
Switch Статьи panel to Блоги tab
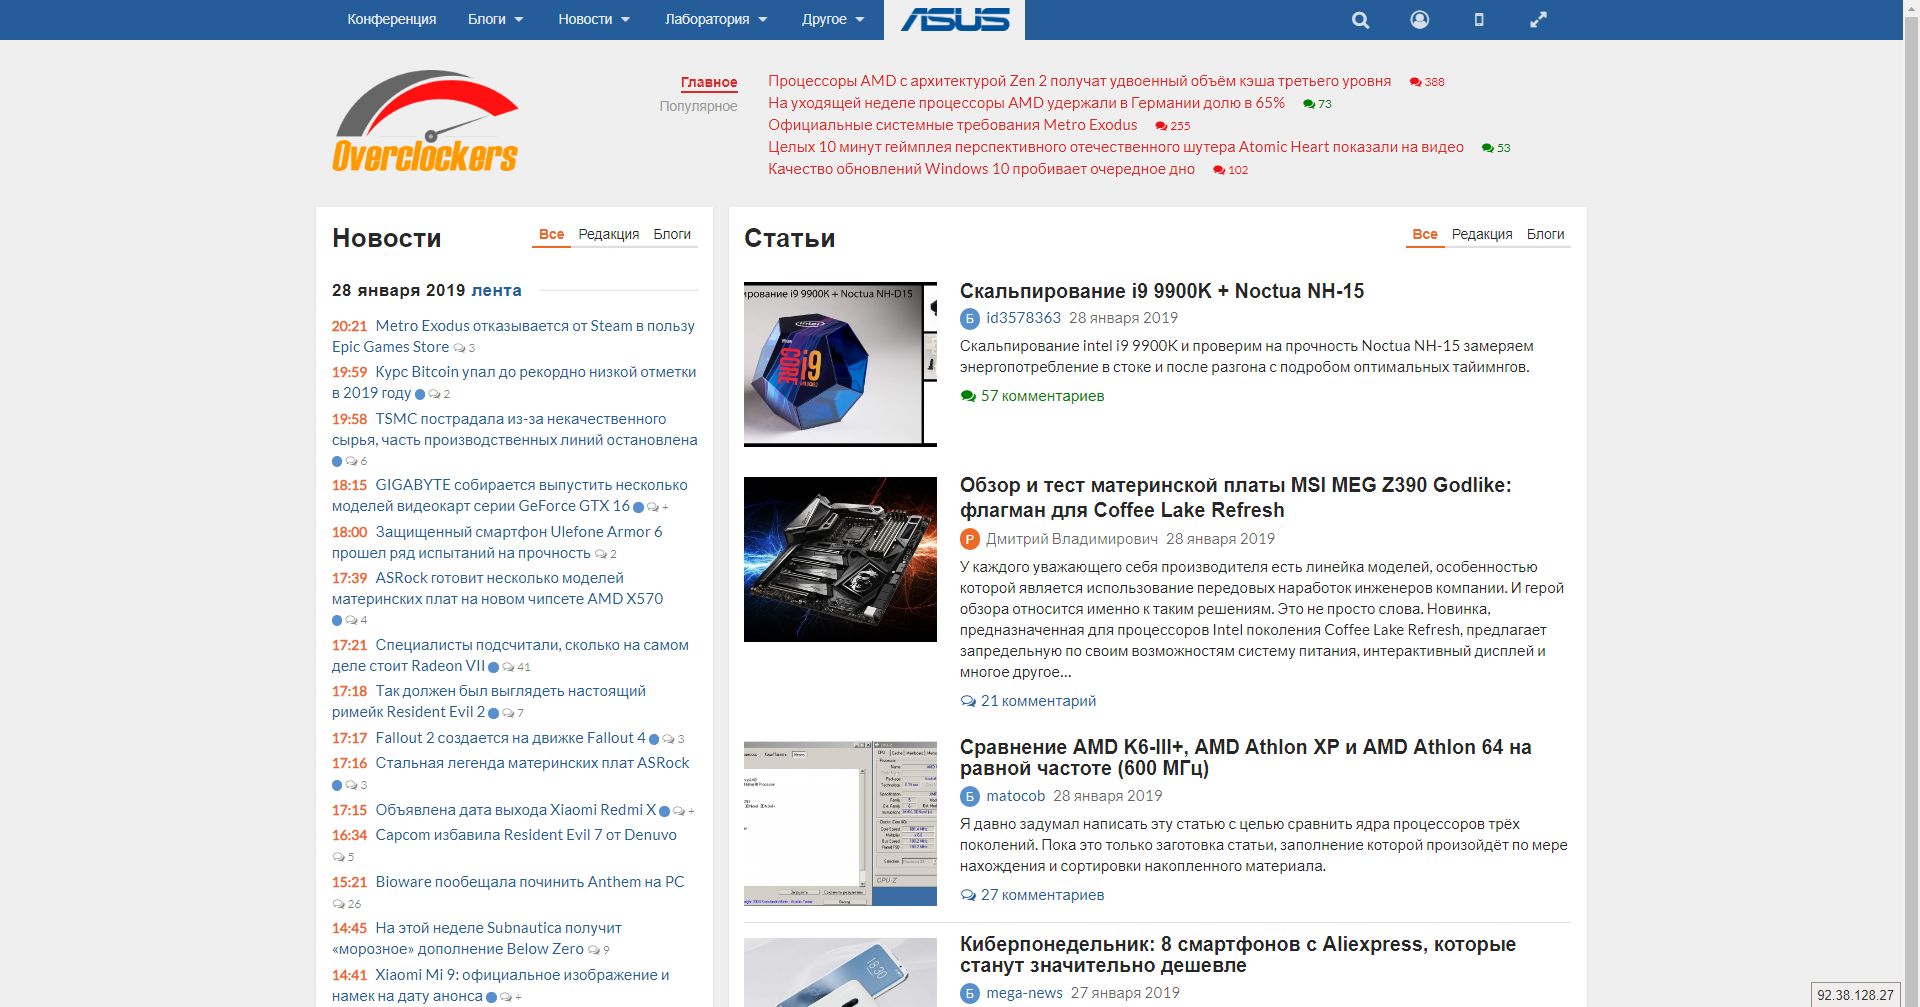[x=1545, y=235]
